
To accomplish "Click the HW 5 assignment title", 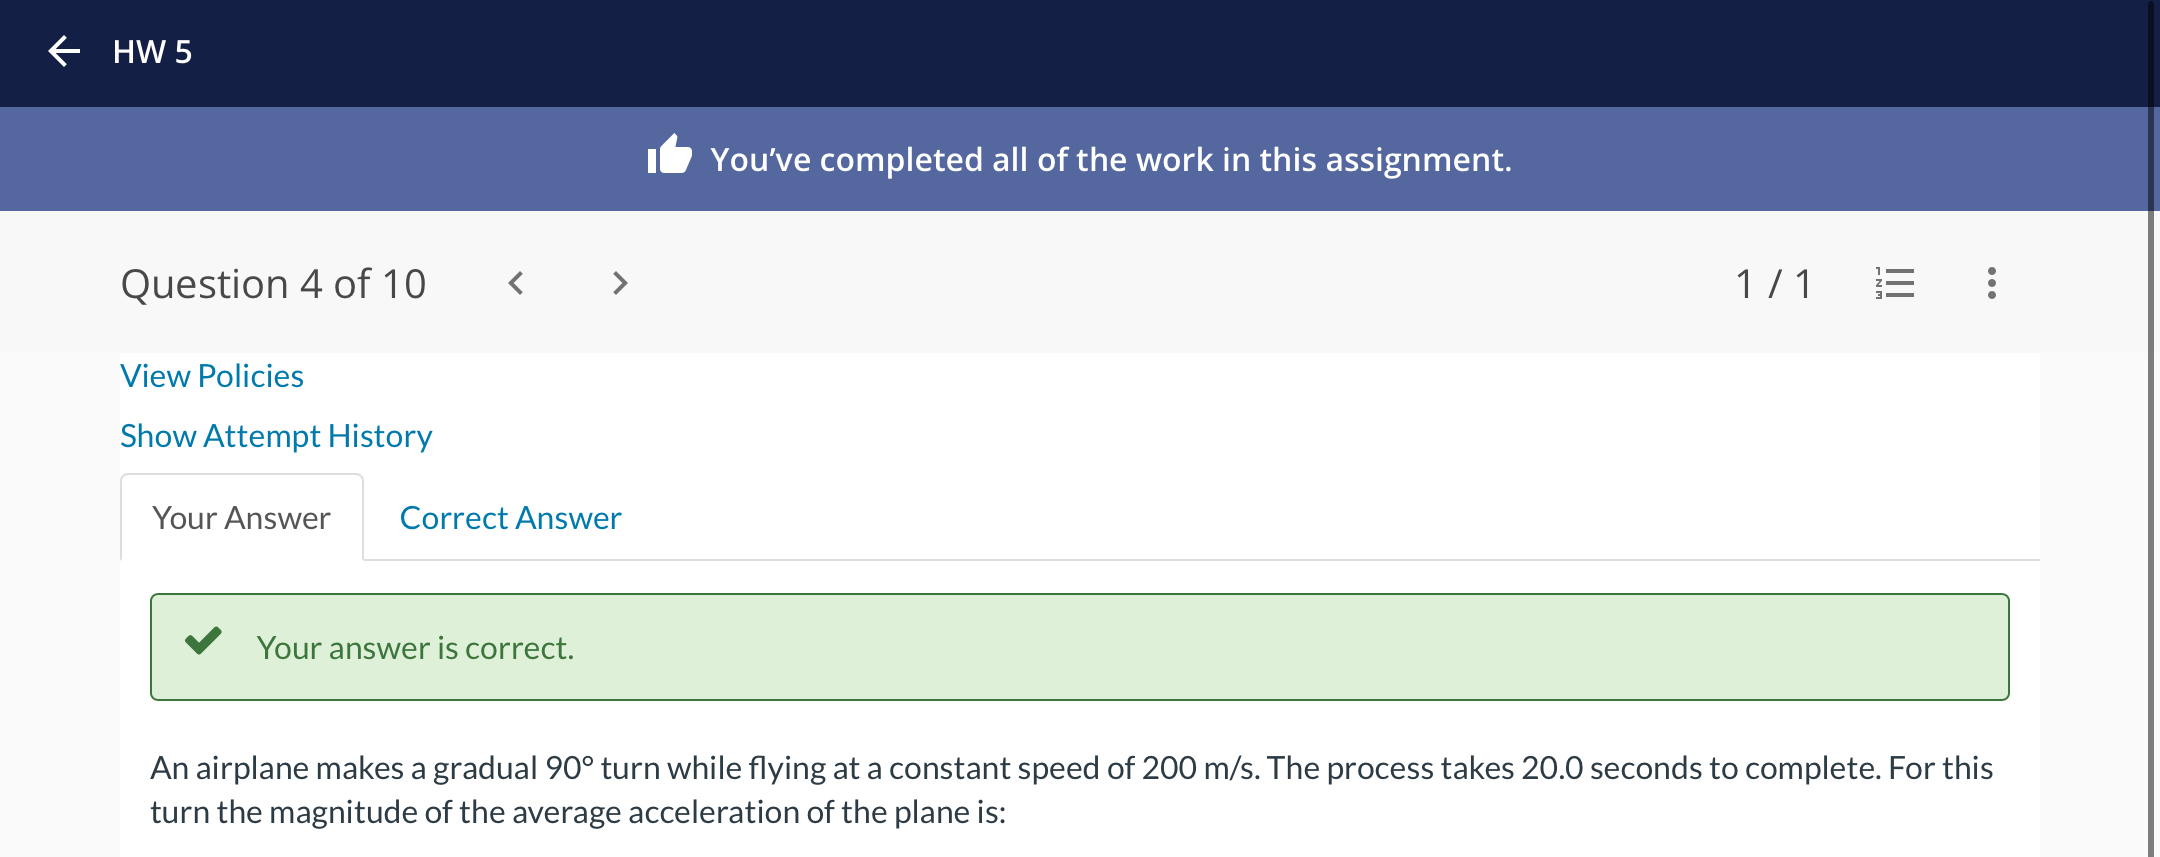I will [x=152, y=52].
